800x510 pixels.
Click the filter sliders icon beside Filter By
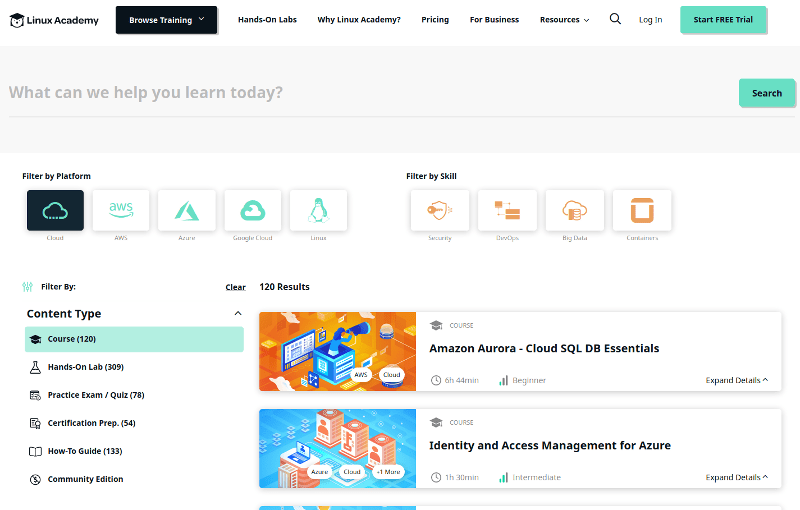coord(28,287)
